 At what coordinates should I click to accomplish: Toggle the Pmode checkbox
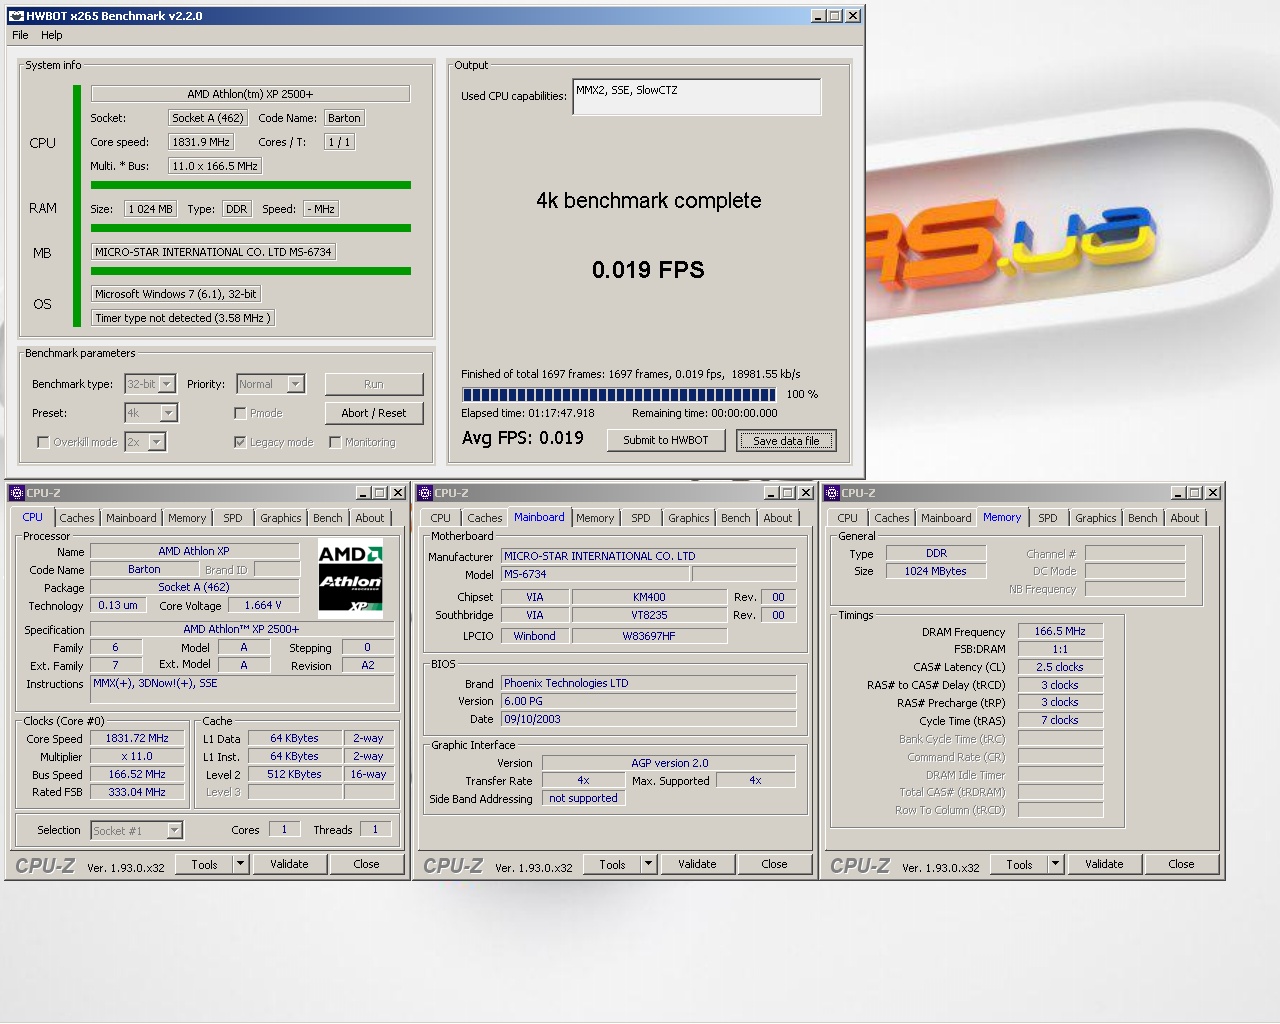coord(240,413)
